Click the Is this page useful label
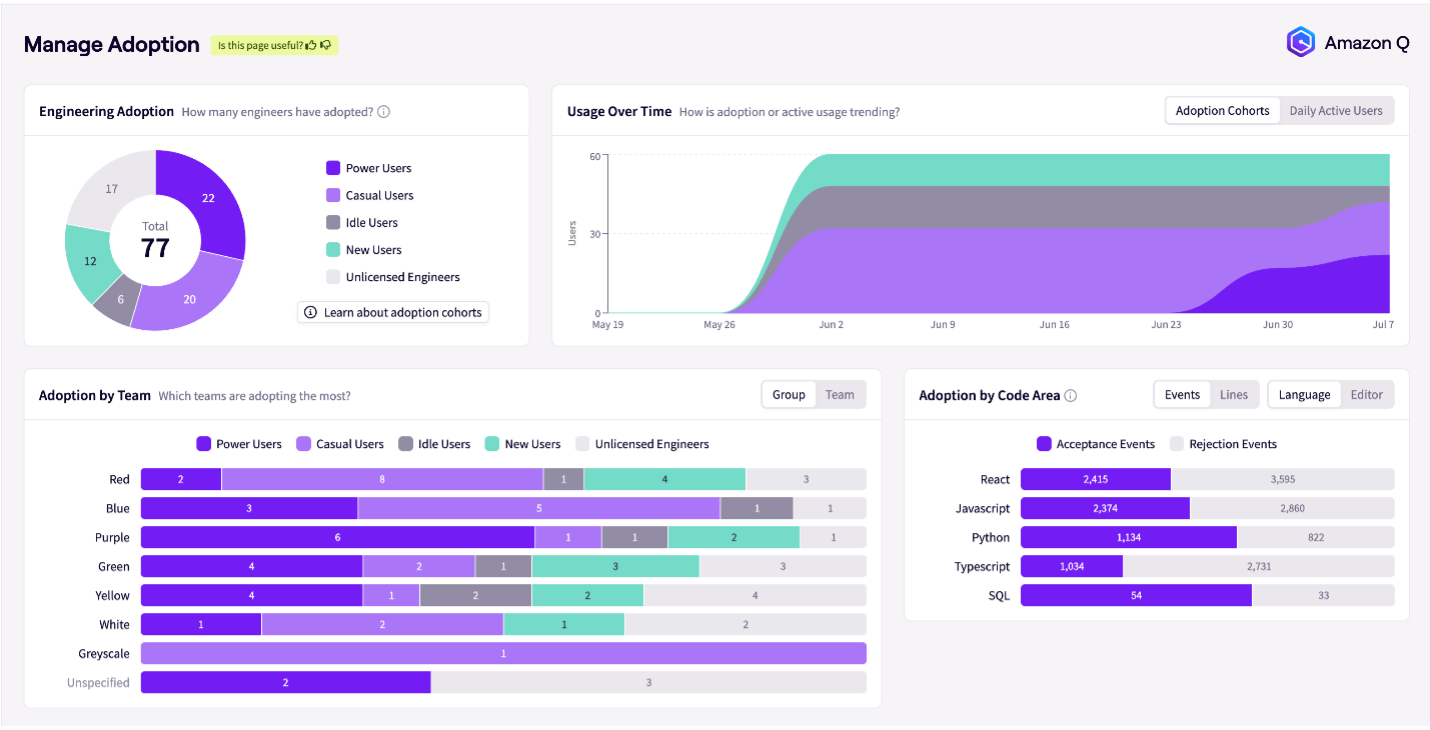1430x730 pixels. tap(258, 45)
